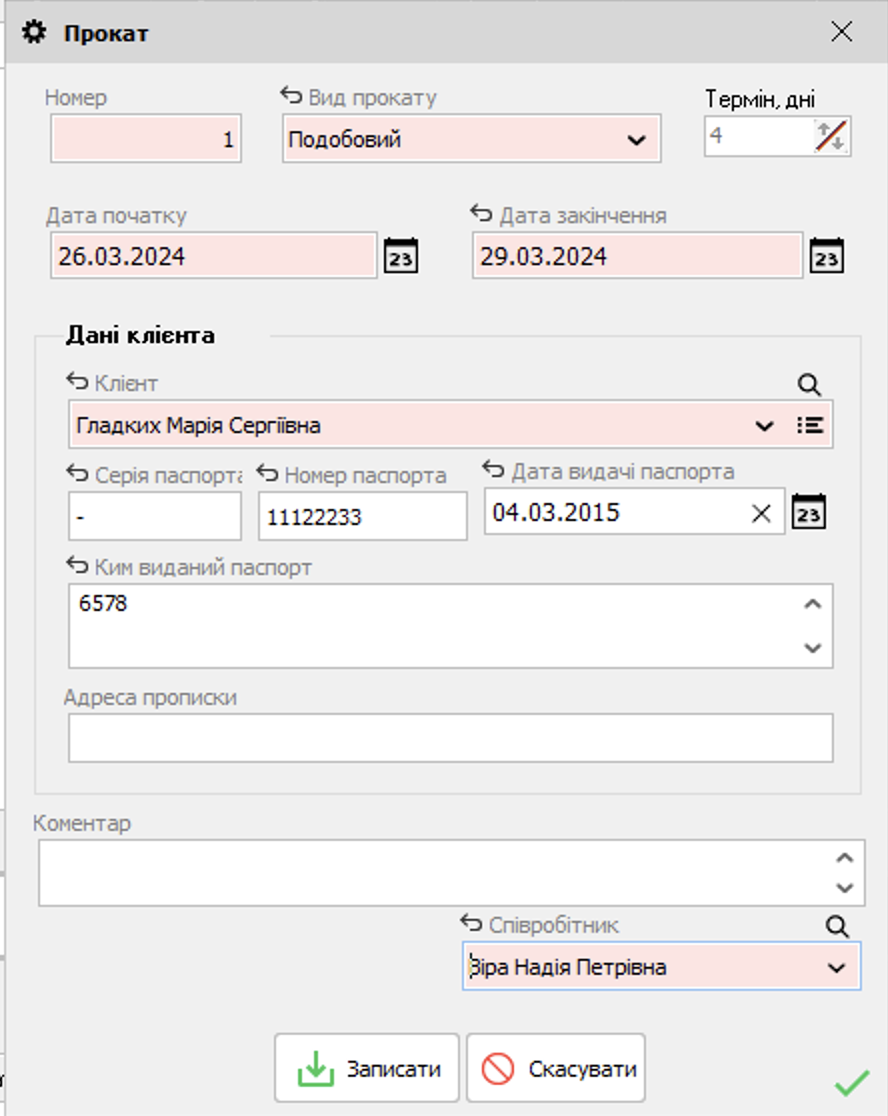
Task: Clear passport issue date with X
Action: [x=761, y=513]
